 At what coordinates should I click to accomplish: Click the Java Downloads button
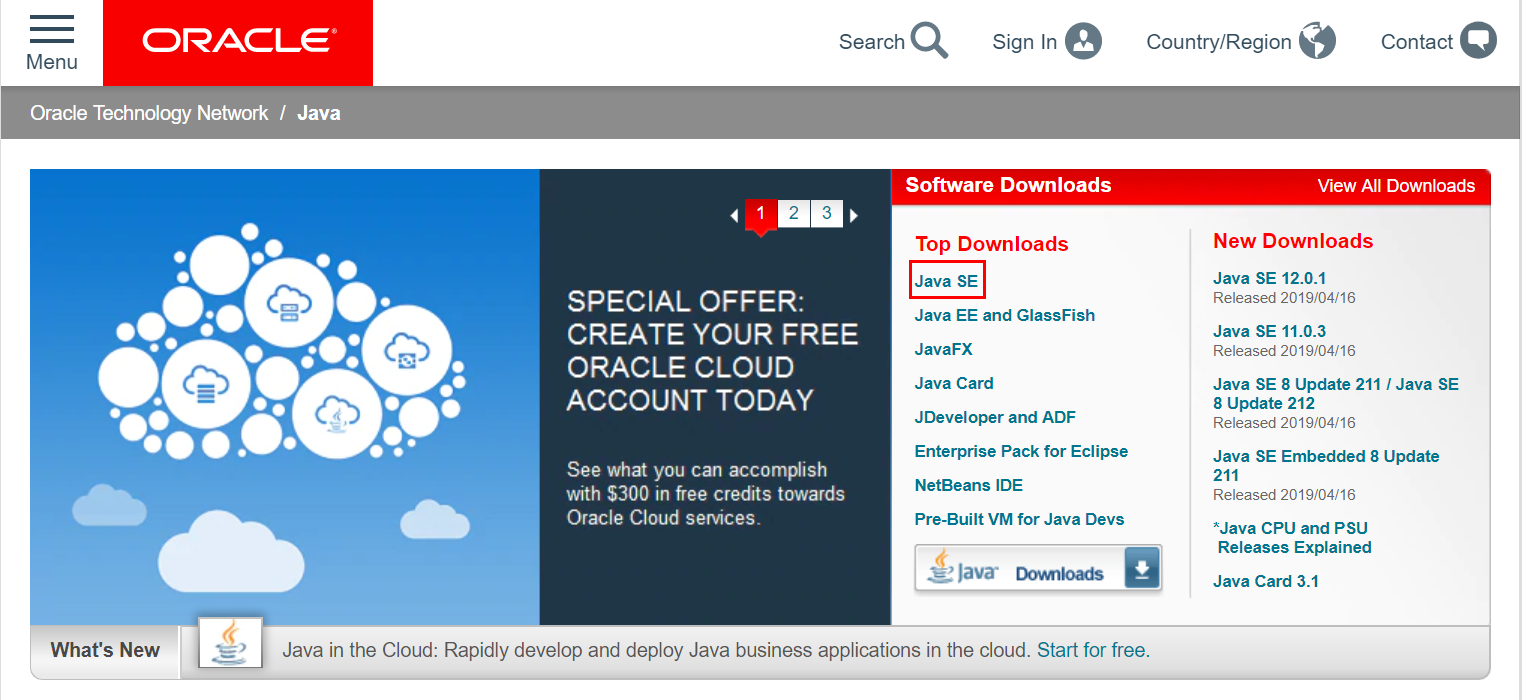pos(1038,569)
